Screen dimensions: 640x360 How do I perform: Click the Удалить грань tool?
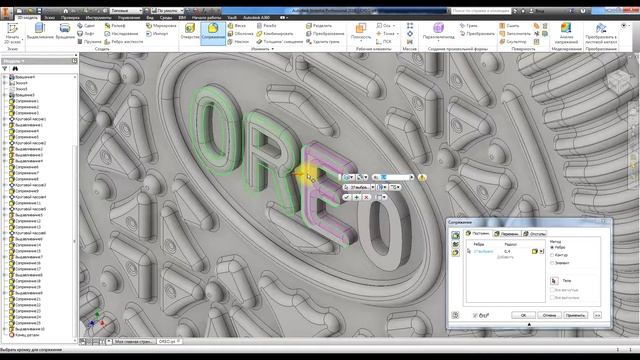(322, 41)
